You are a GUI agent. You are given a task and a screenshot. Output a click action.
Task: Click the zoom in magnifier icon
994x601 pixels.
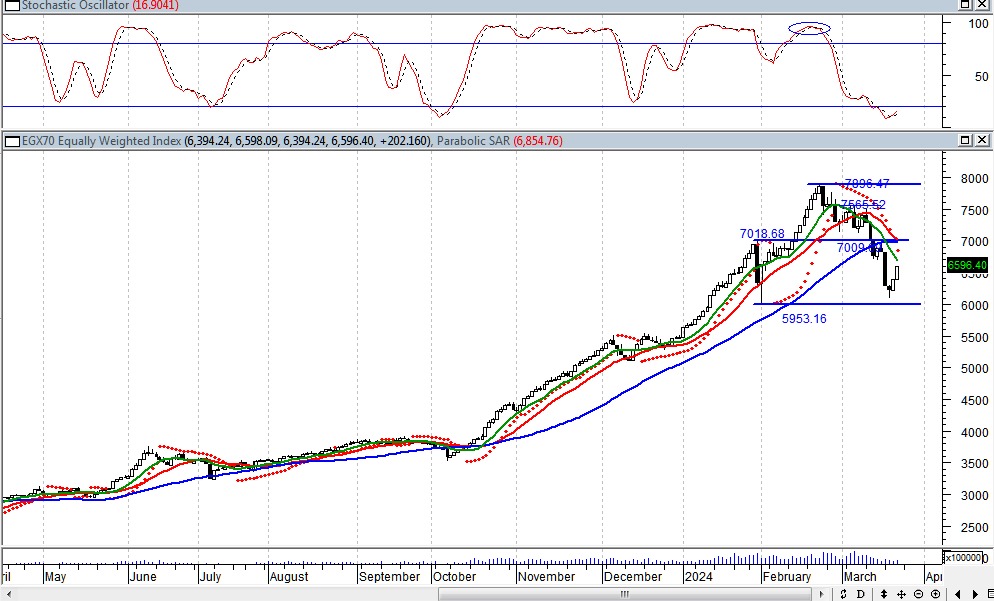935,594
